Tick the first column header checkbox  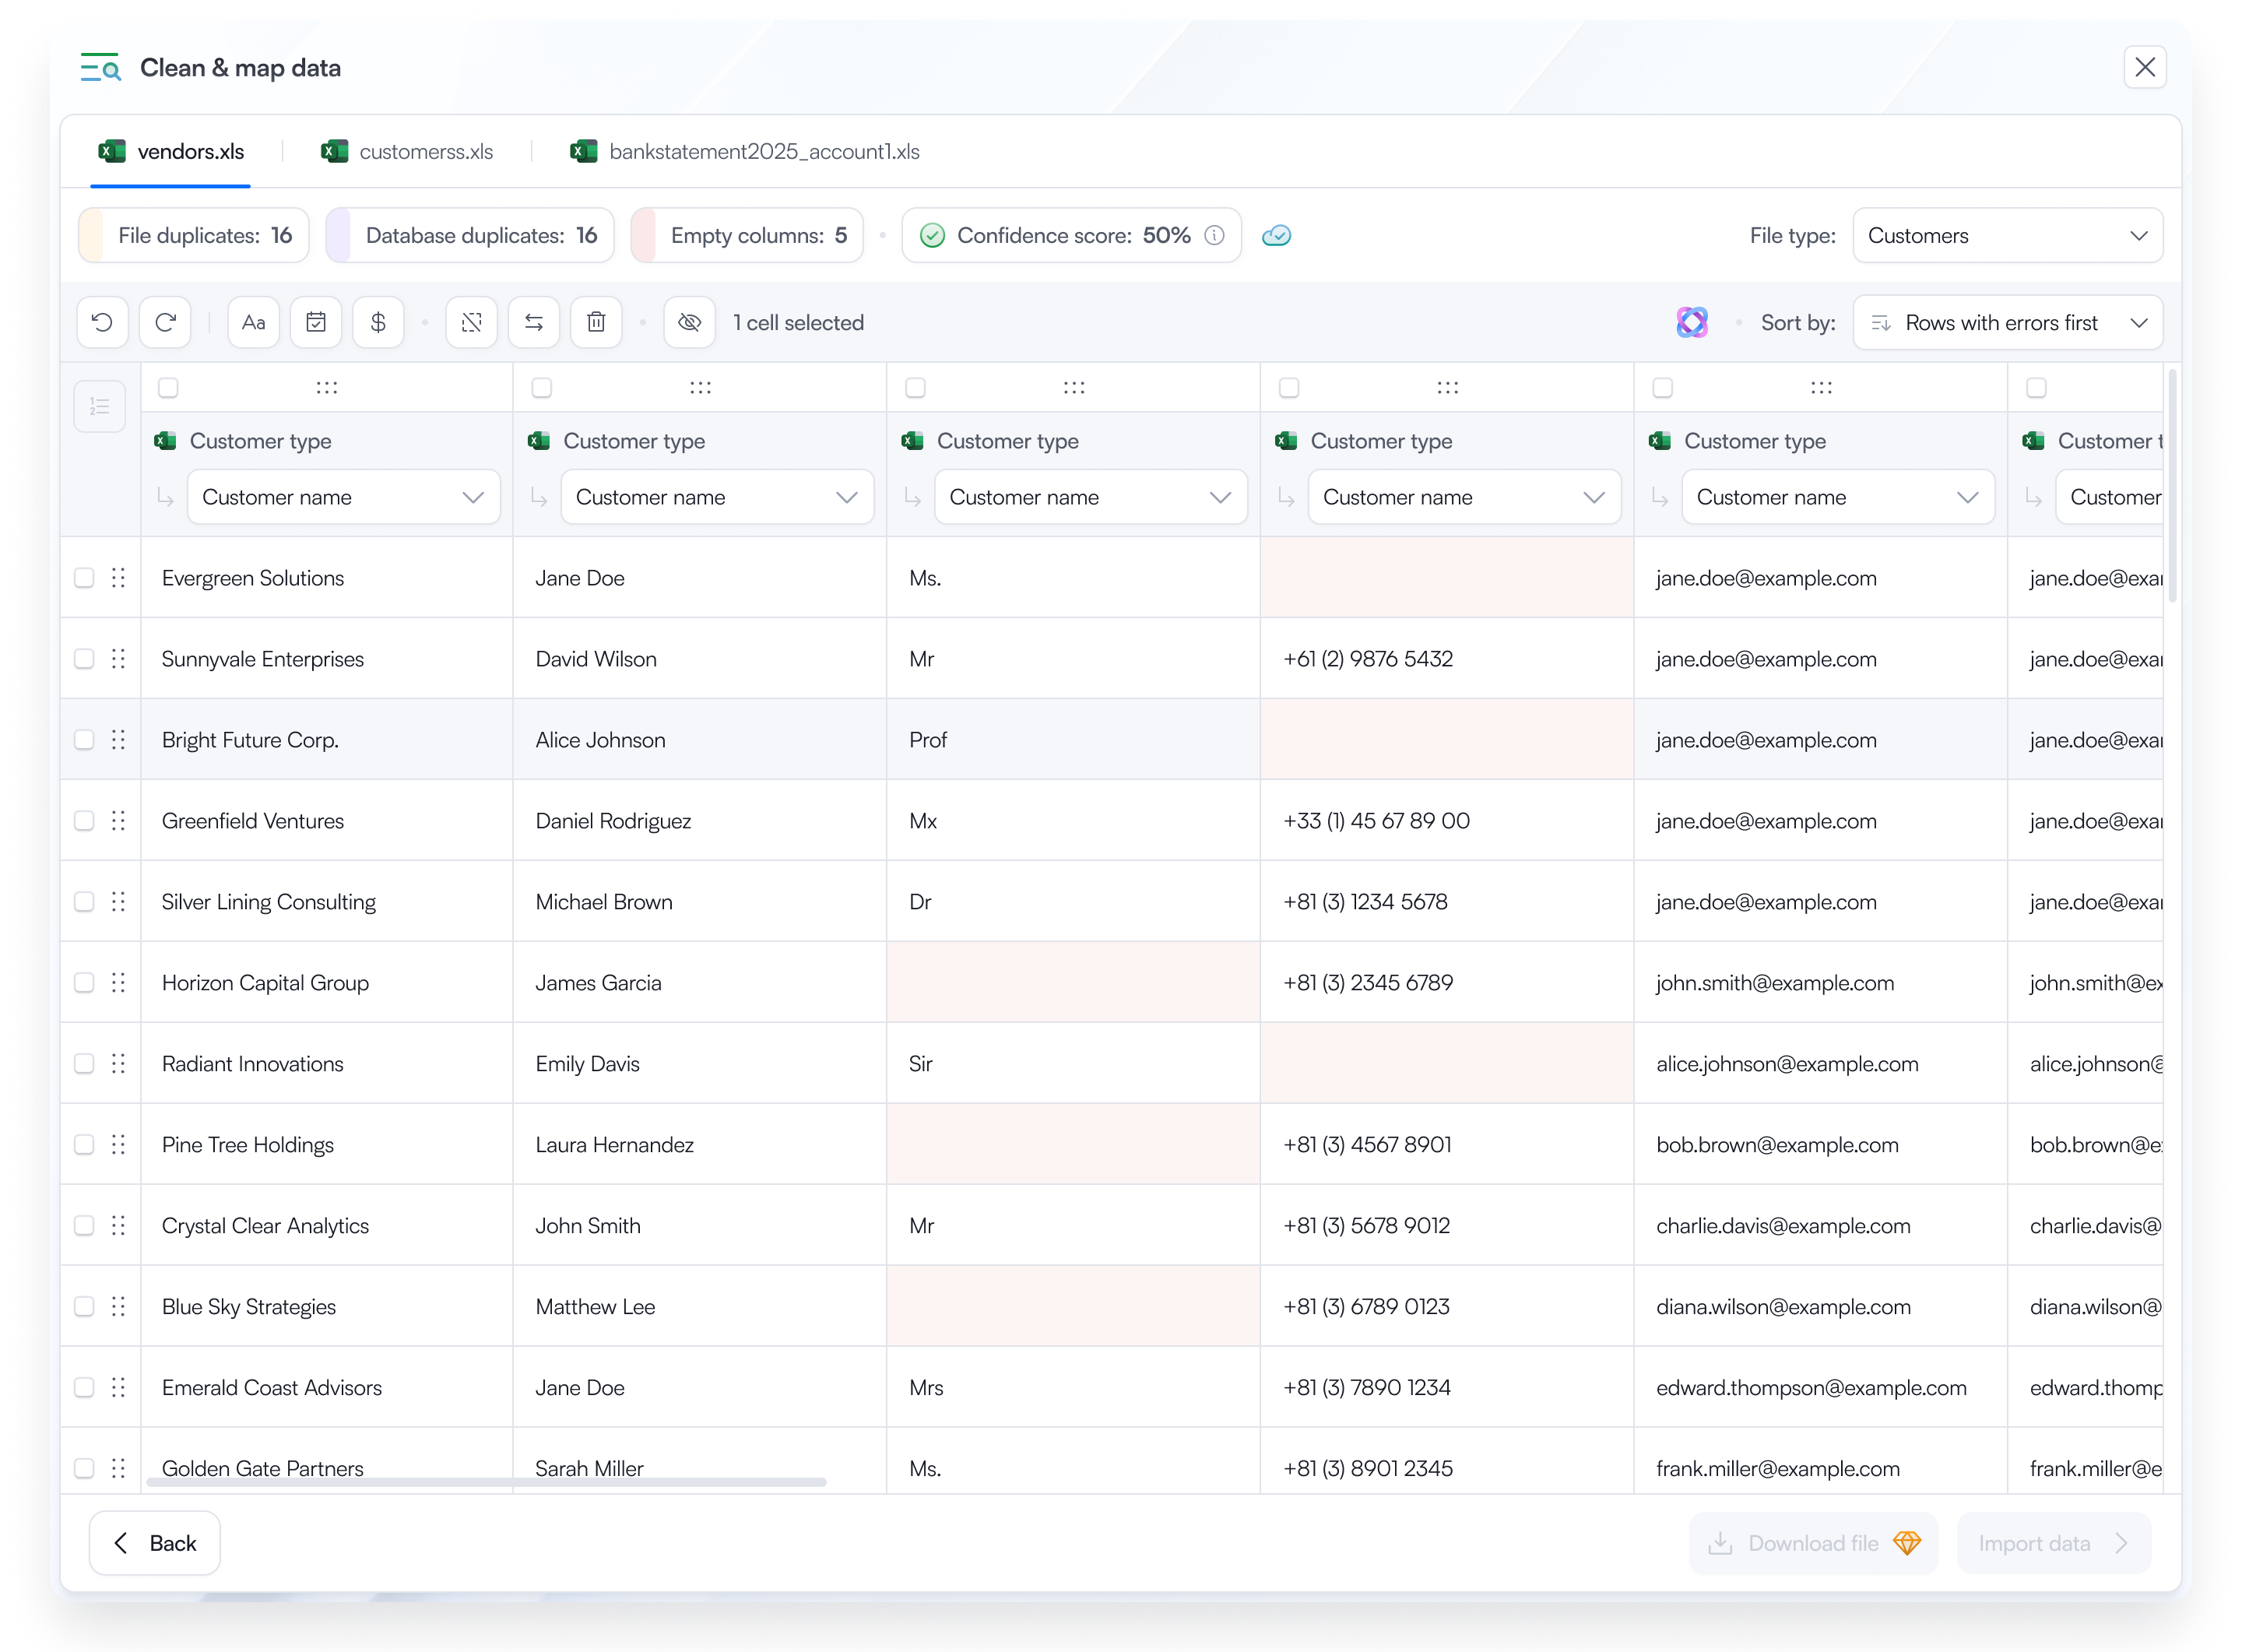(168, 387)
